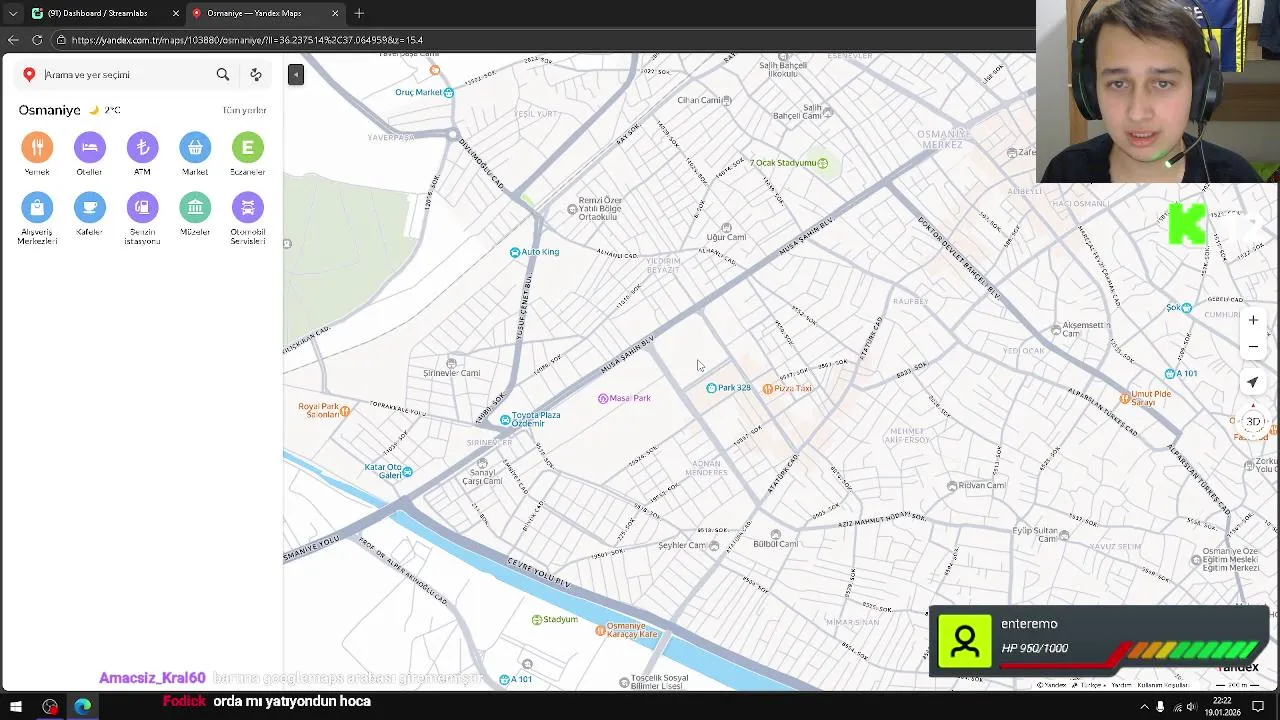Open the Pizza Taxi marker
1280x720 pixels.
pyautogui.click(x=767, y=388)
